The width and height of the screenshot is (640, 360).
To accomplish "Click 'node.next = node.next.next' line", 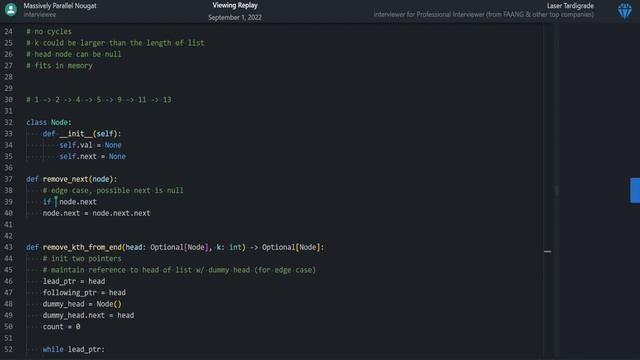I will click(x=96, y=213).
